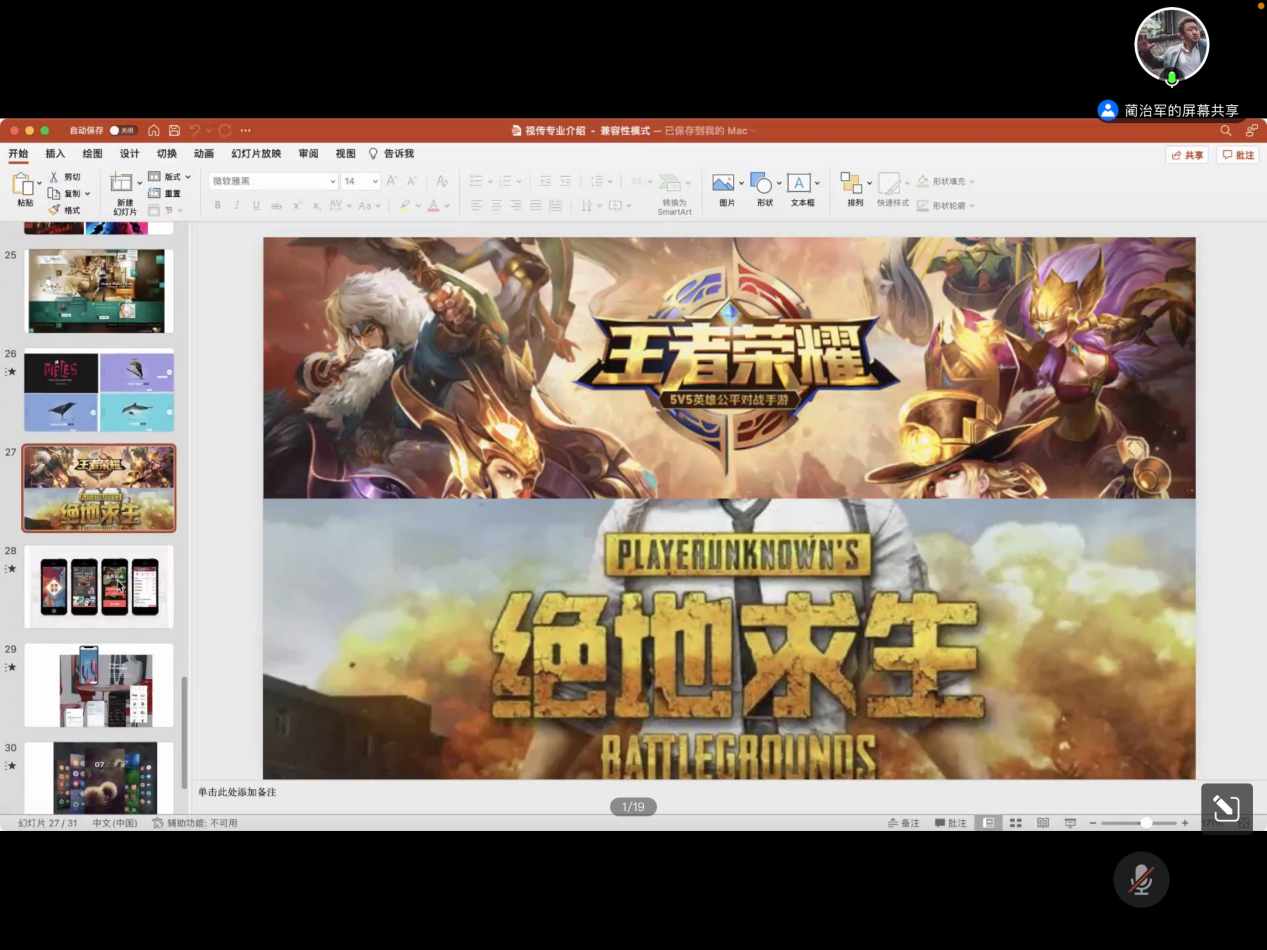
Task: Click the Share (共享) button
Action: click(1187, 155)
